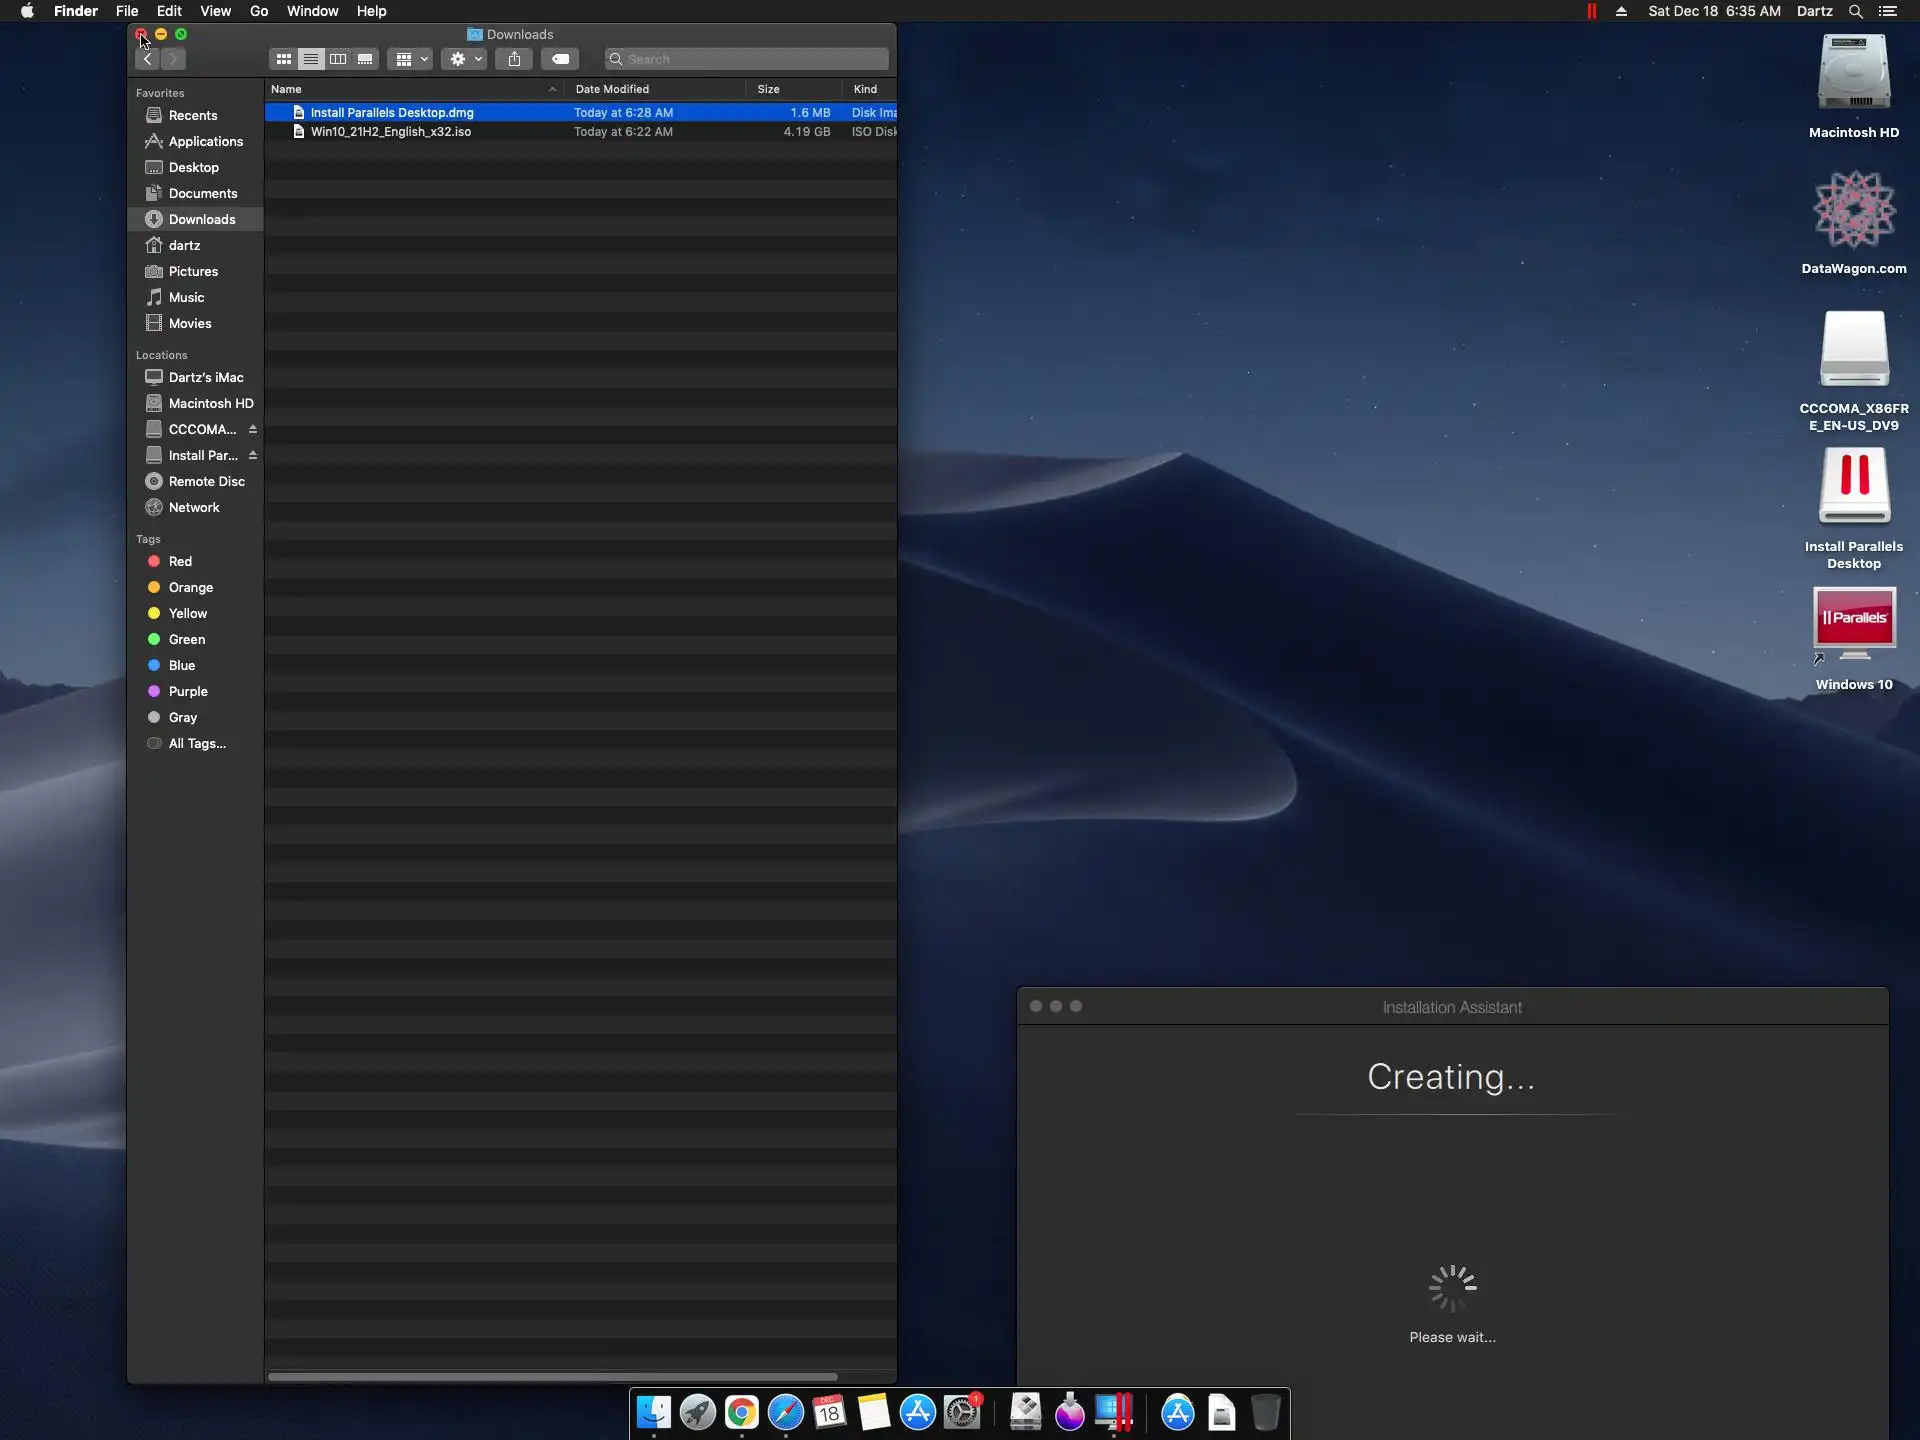Open the group-by arrangement dropdown

pyautogui.click(x=410, y=59)
